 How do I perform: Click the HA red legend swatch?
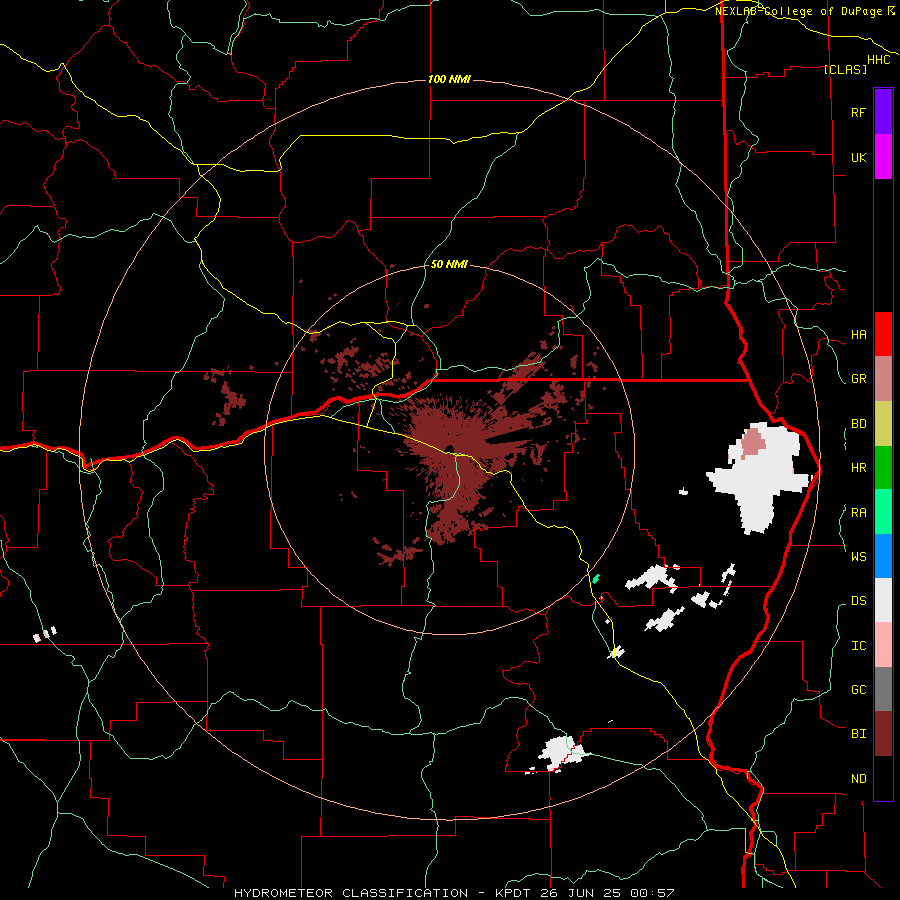click(883, 334)
